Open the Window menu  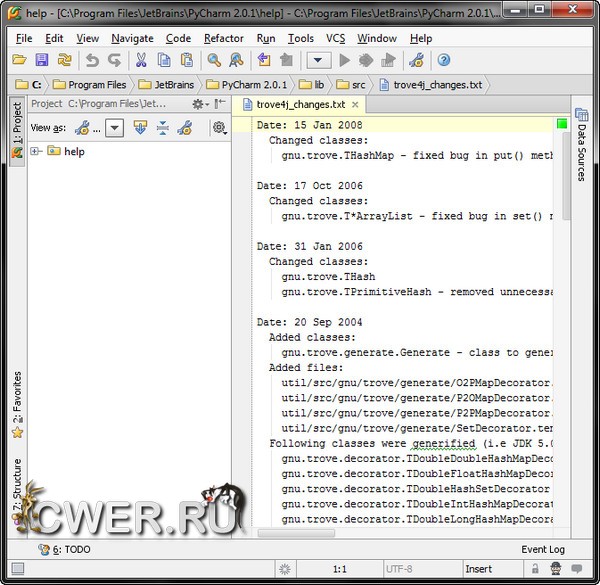[x=377, y=38]
